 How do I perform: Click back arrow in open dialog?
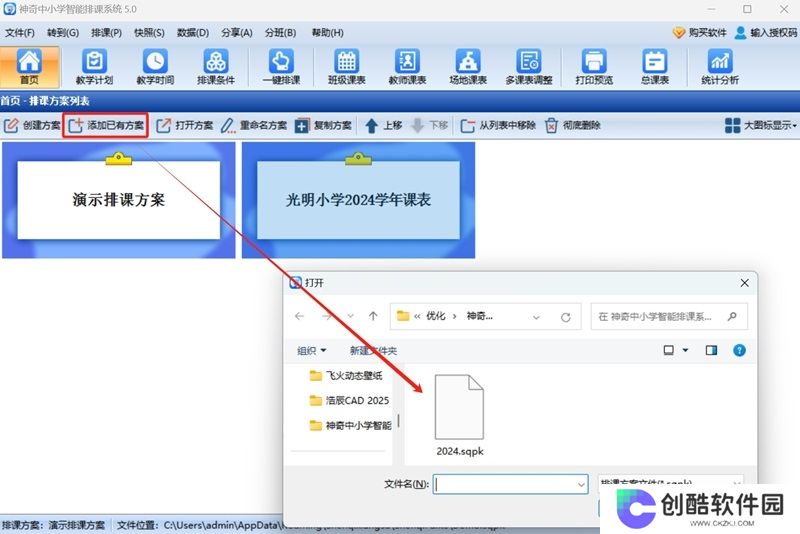[299, 317]
